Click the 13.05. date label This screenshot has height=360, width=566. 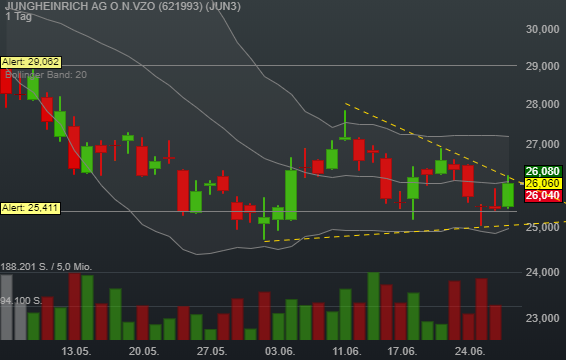[x=76, y=351]
